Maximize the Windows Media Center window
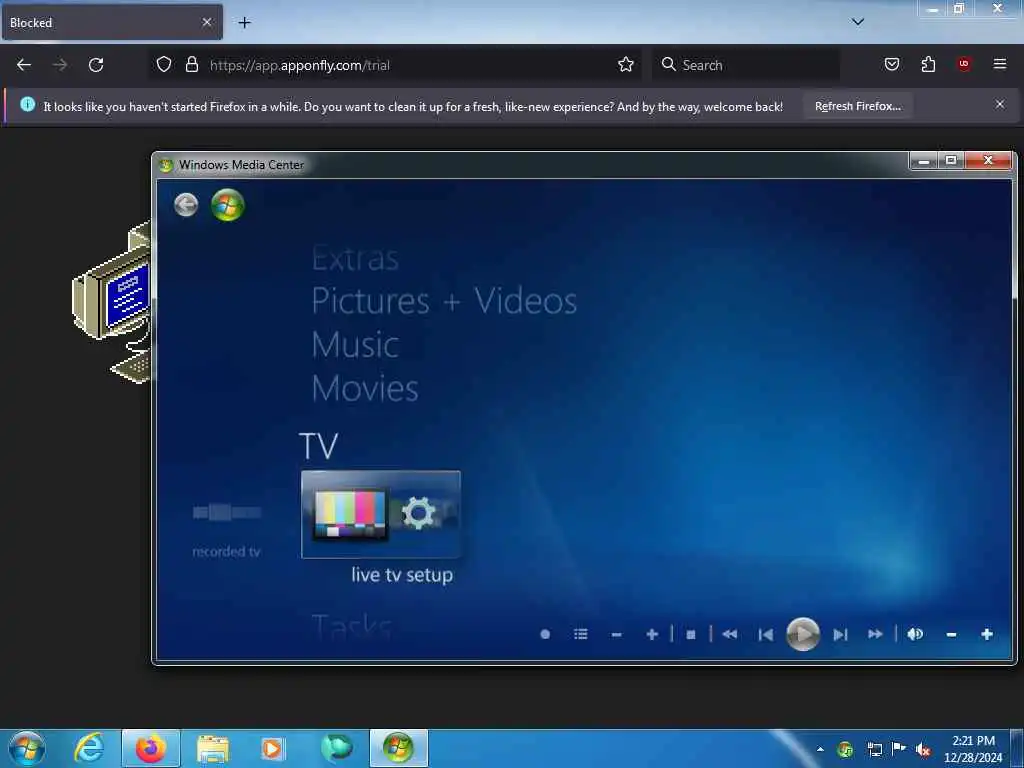Viewport: 1024px width, 768px height. point(951,161)
